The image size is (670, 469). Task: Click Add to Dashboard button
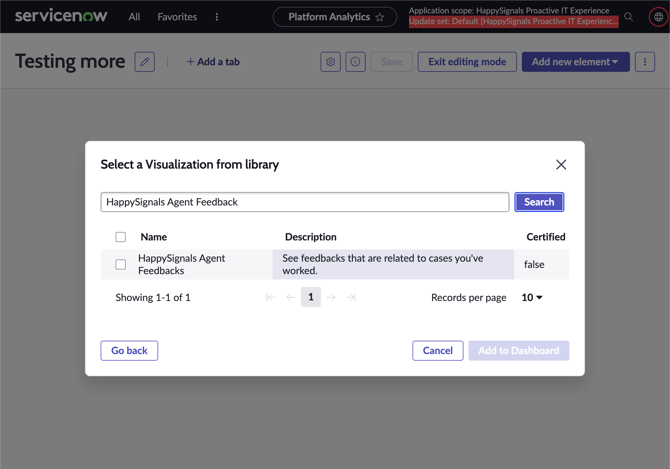click(x=518, y=351)
